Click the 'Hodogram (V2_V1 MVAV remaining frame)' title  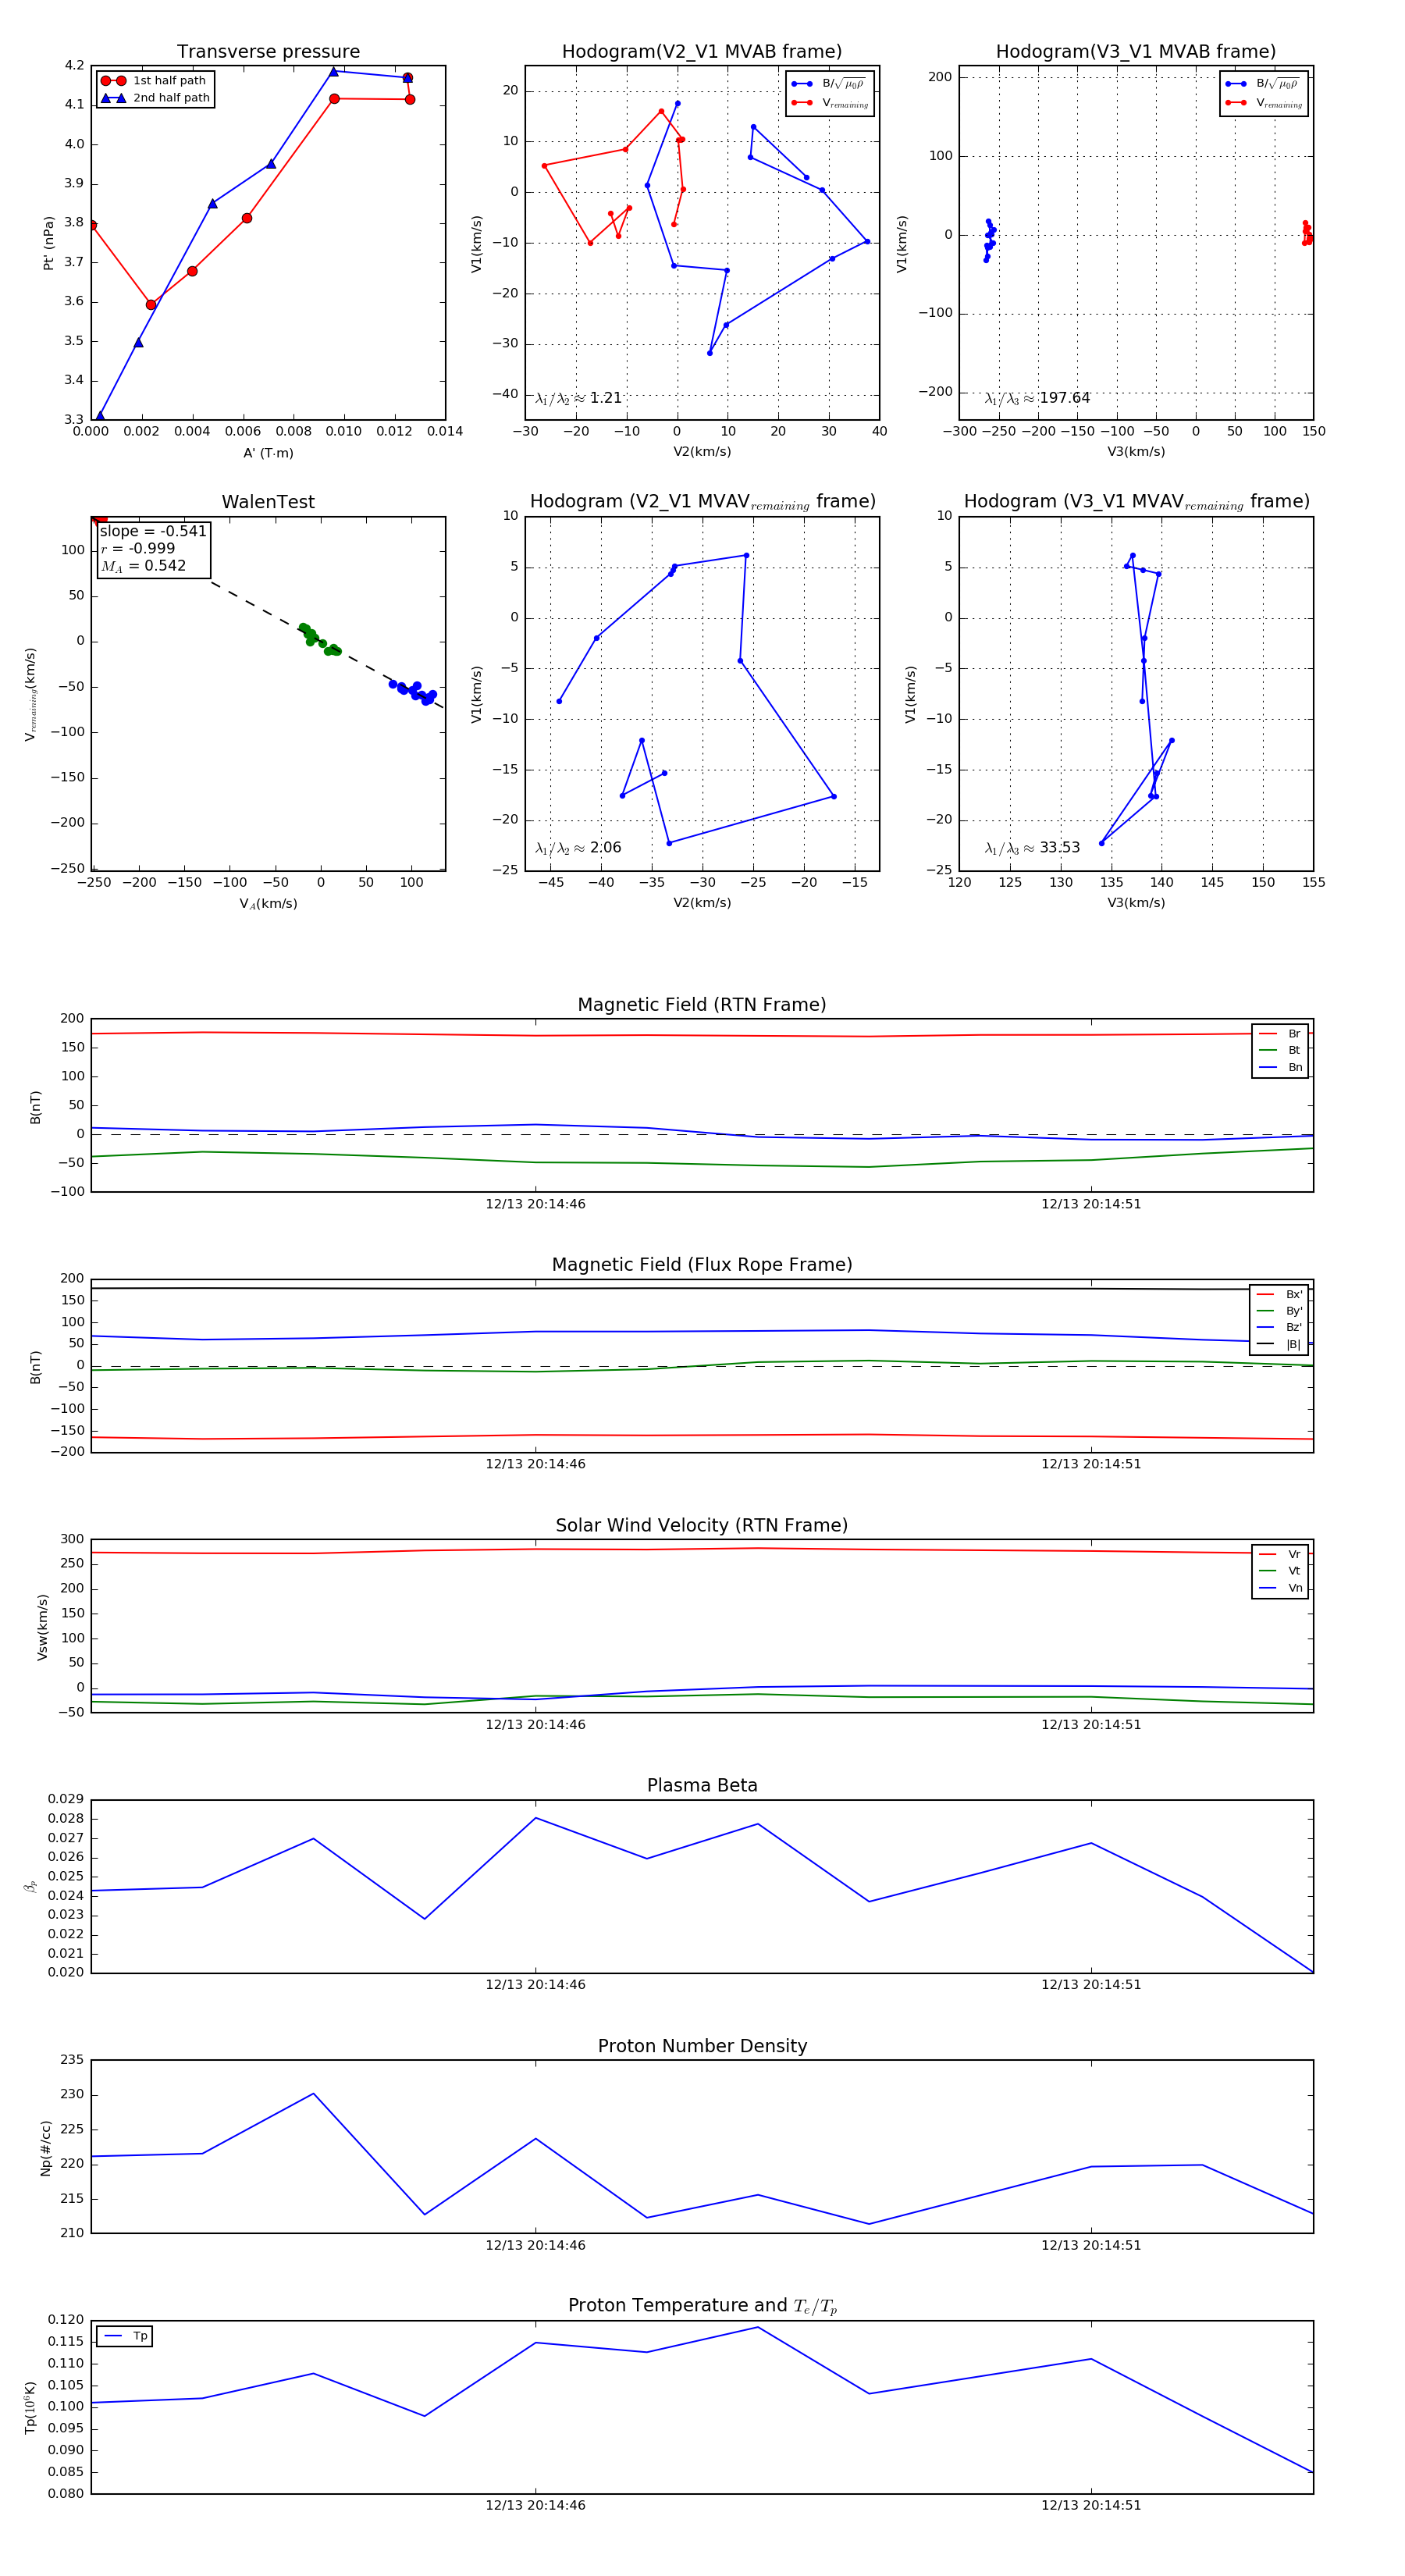coord(702,502)
